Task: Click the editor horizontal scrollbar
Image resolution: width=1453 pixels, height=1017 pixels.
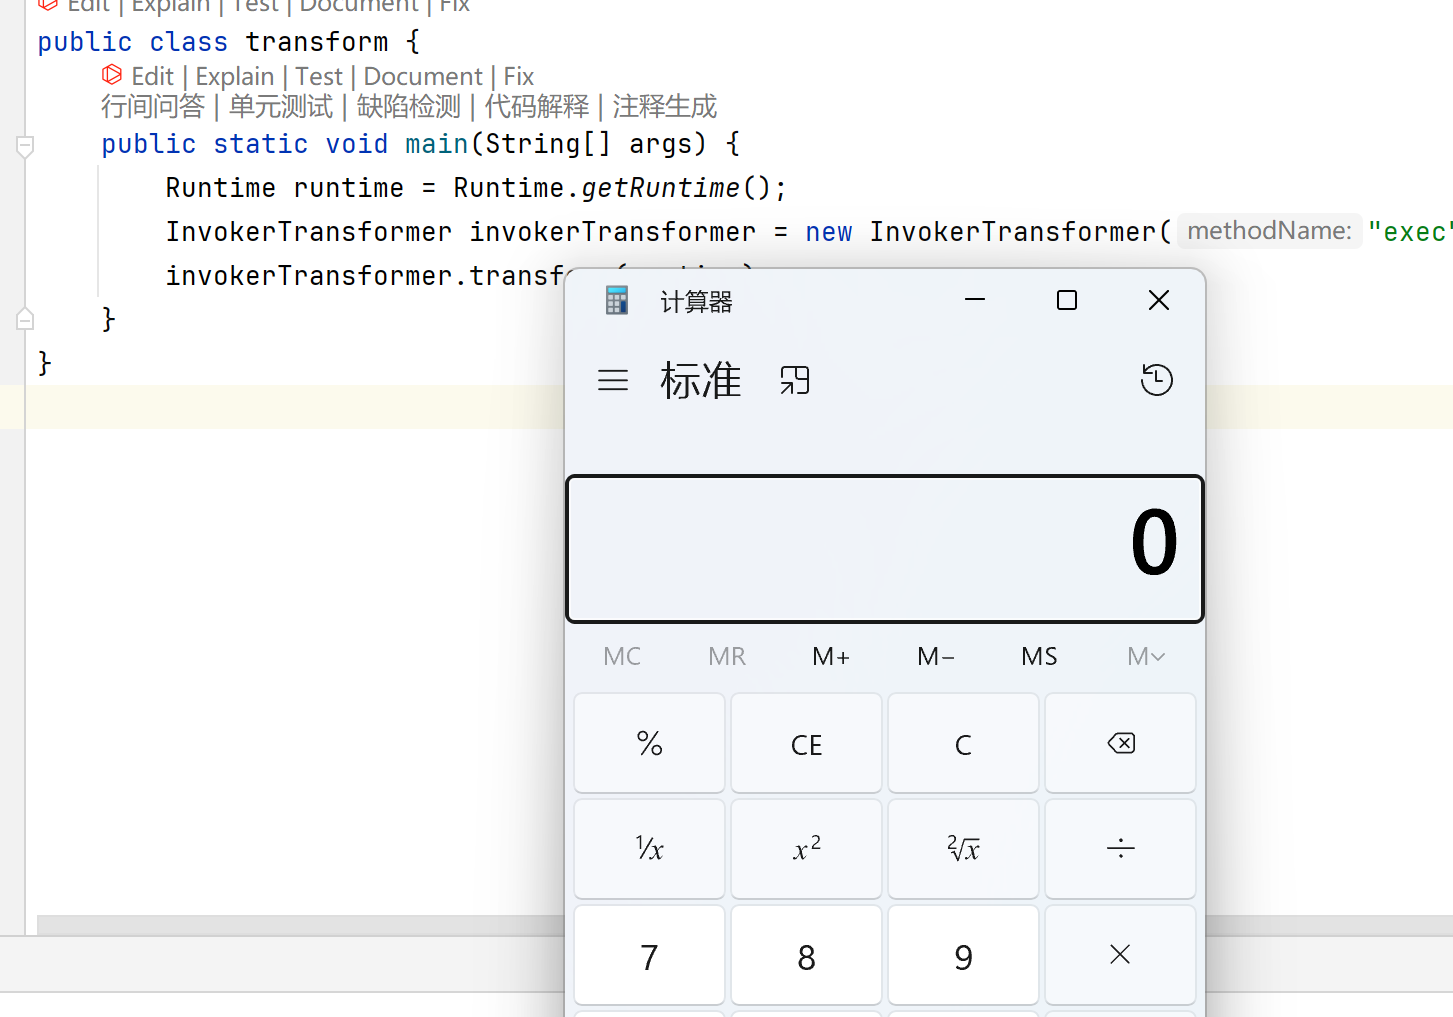Action: (x=300, y=925)
